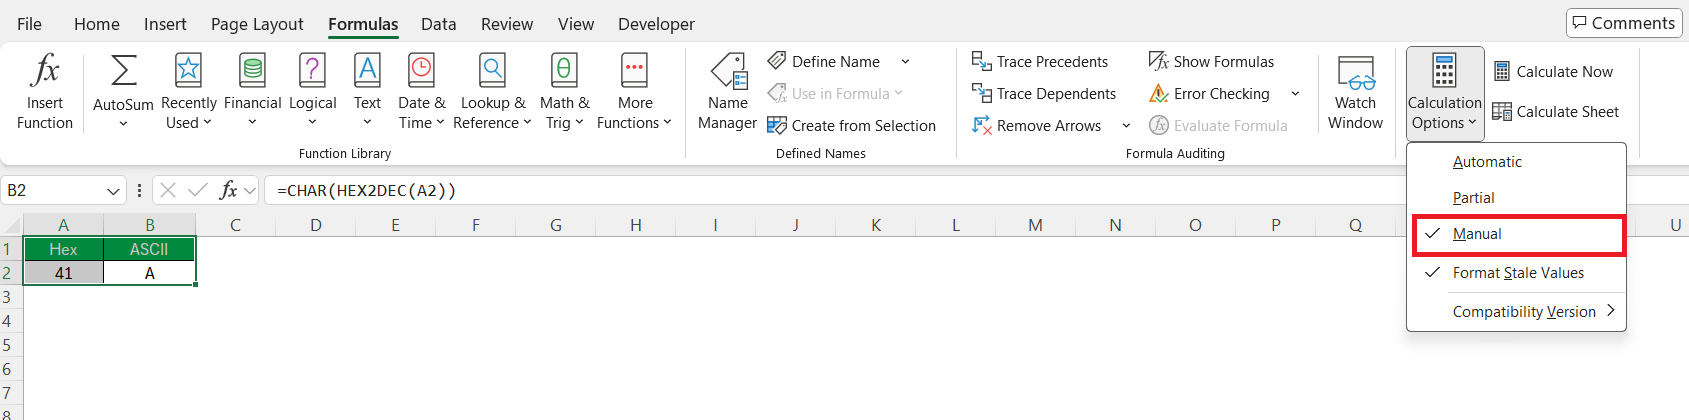Select Partial calculation mode
This screenshot has height=420, width=1689.
pyautogui.click(x=1516, y=198)
